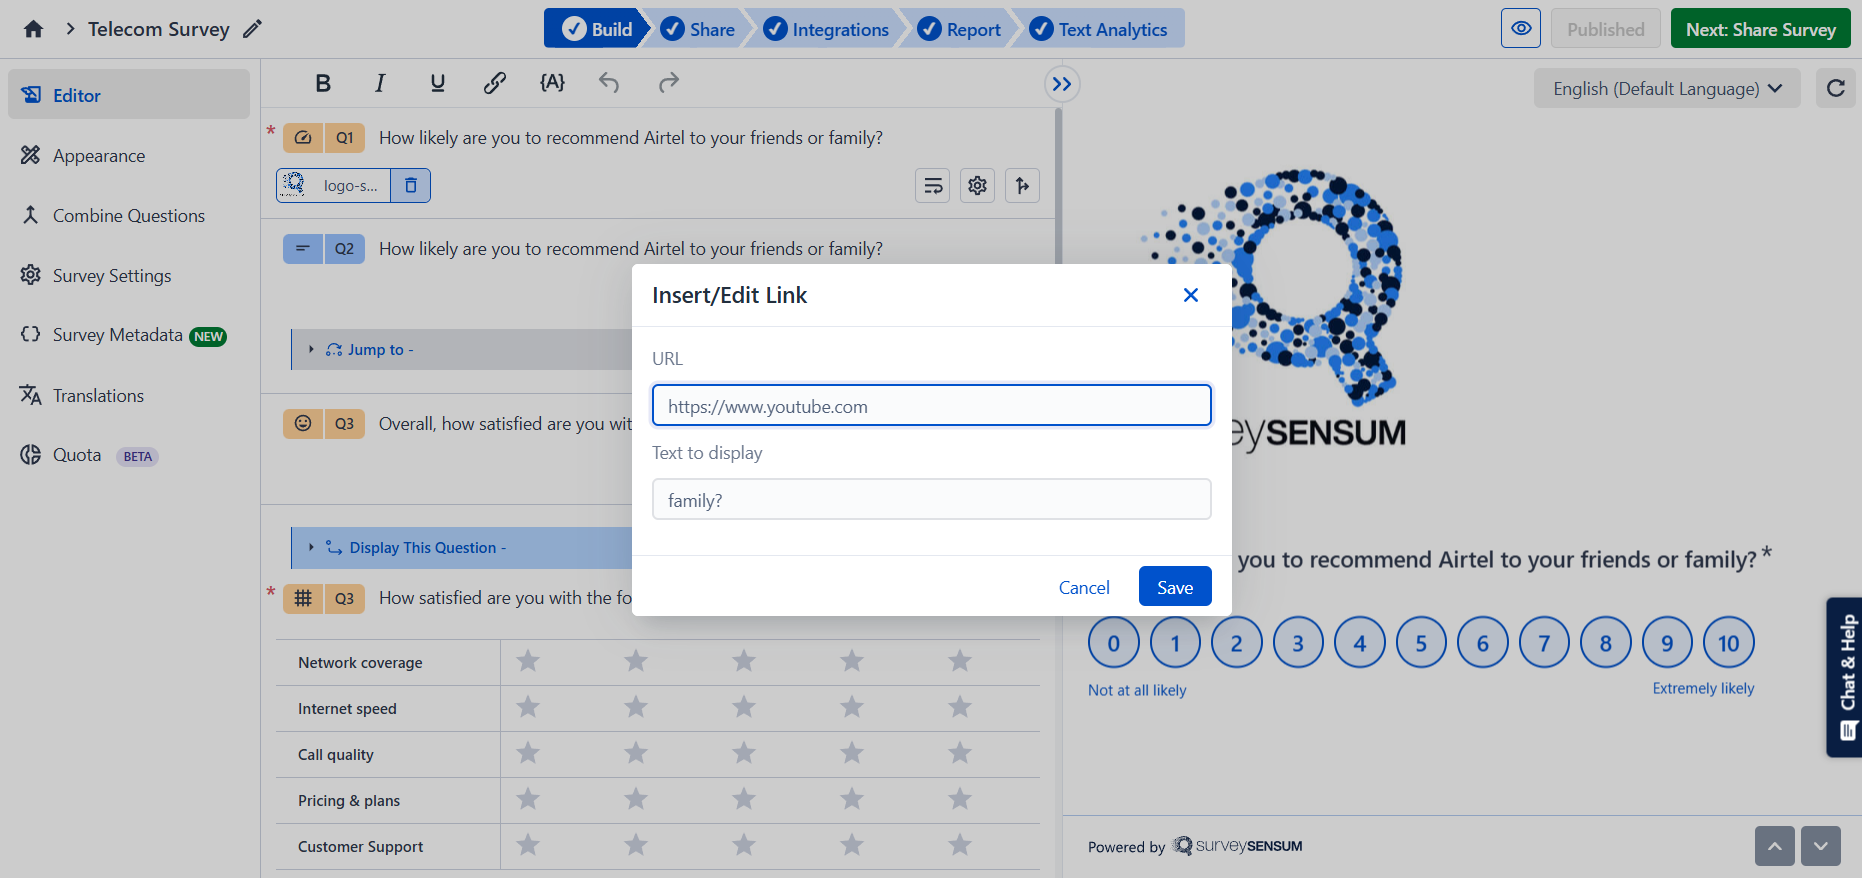Select NPS score 7 in preview
This screenshot has height=878, width=1862.
1544,643
